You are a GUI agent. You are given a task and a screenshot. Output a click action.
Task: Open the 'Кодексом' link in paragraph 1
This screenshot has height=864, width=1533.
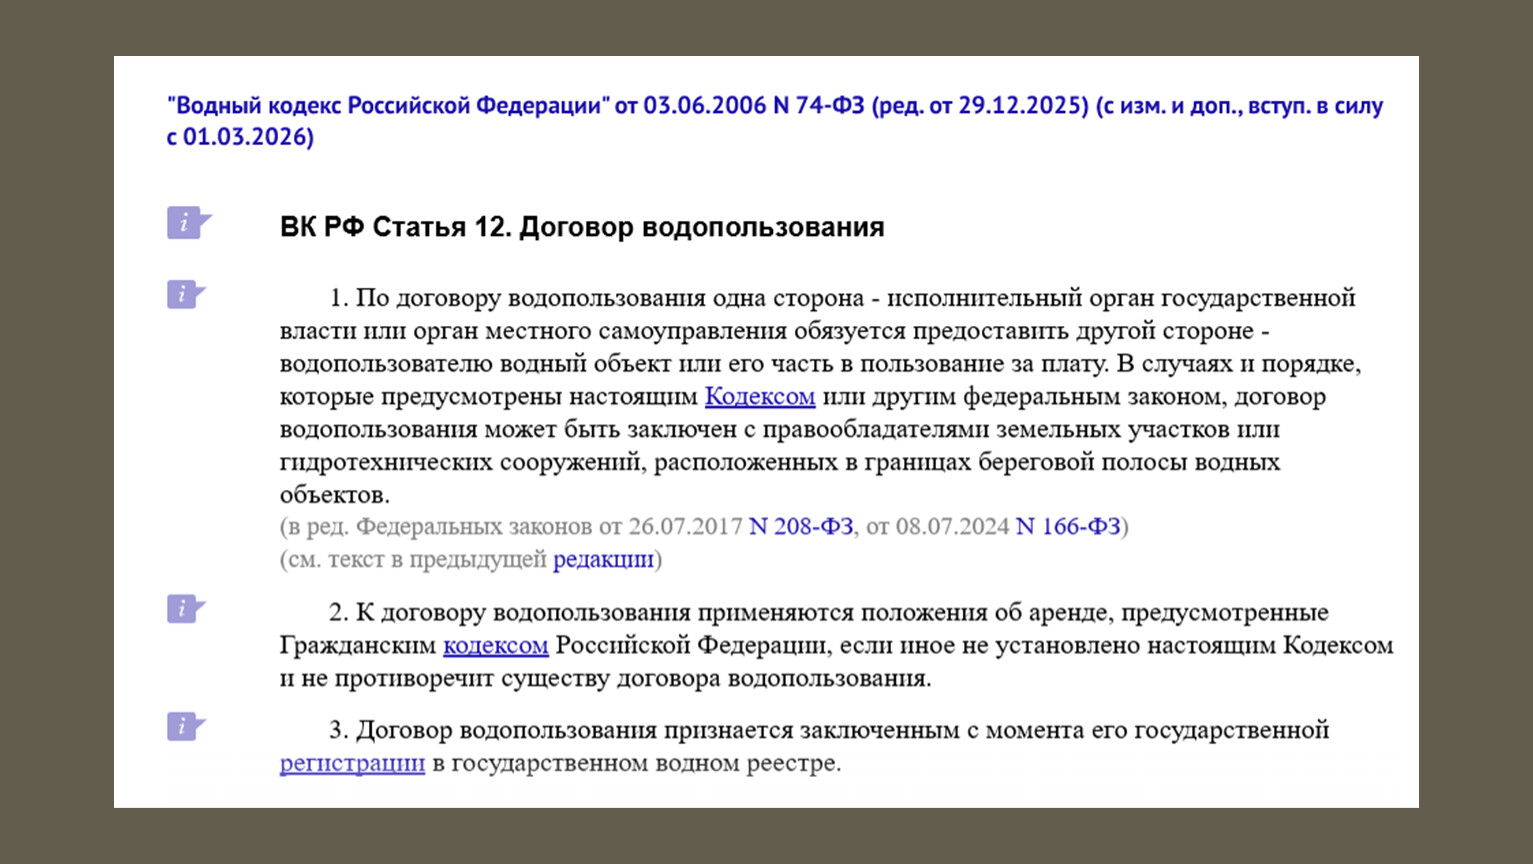coord(760,397)
